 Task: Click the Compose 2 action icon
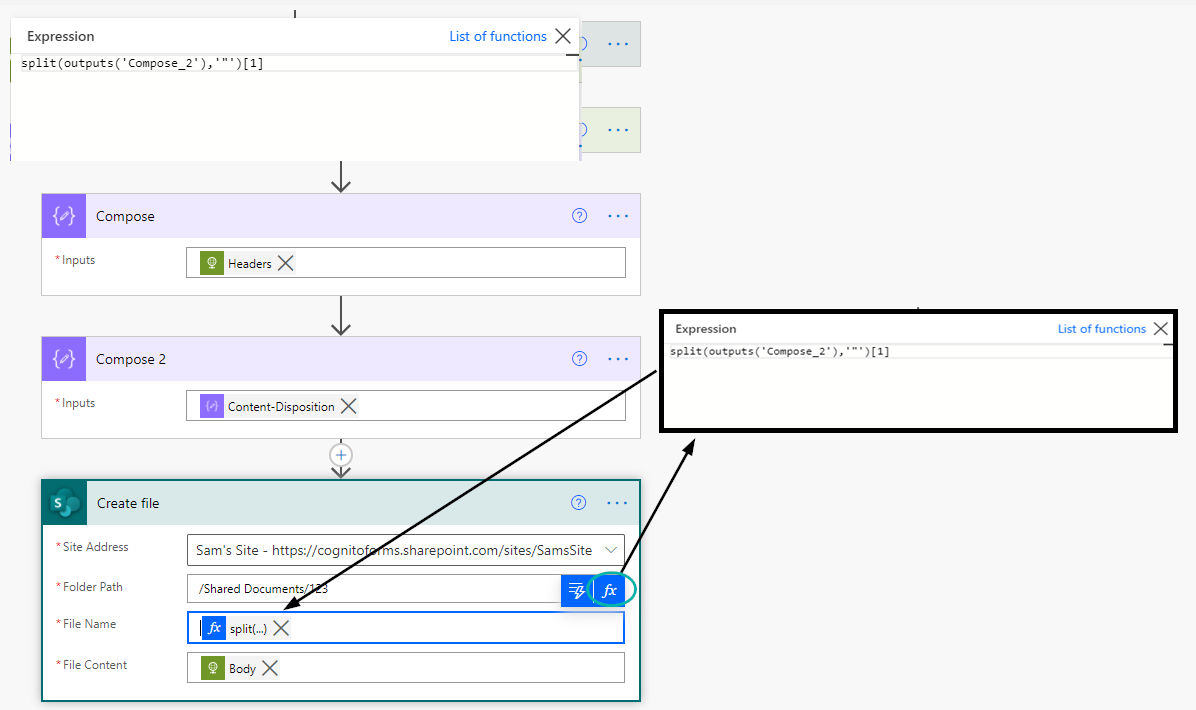click(x=64, y=358)
